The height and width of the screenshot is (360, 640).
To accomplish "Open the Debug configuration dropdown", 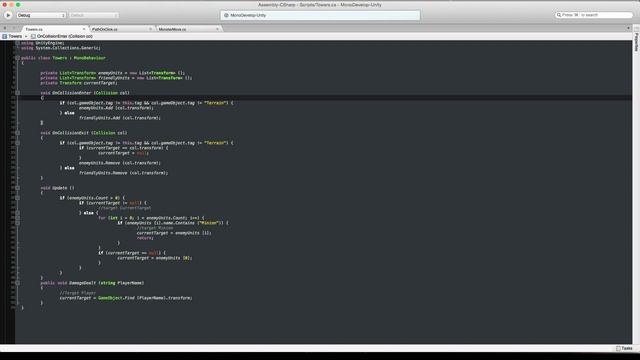I will (x=41, y=15).
